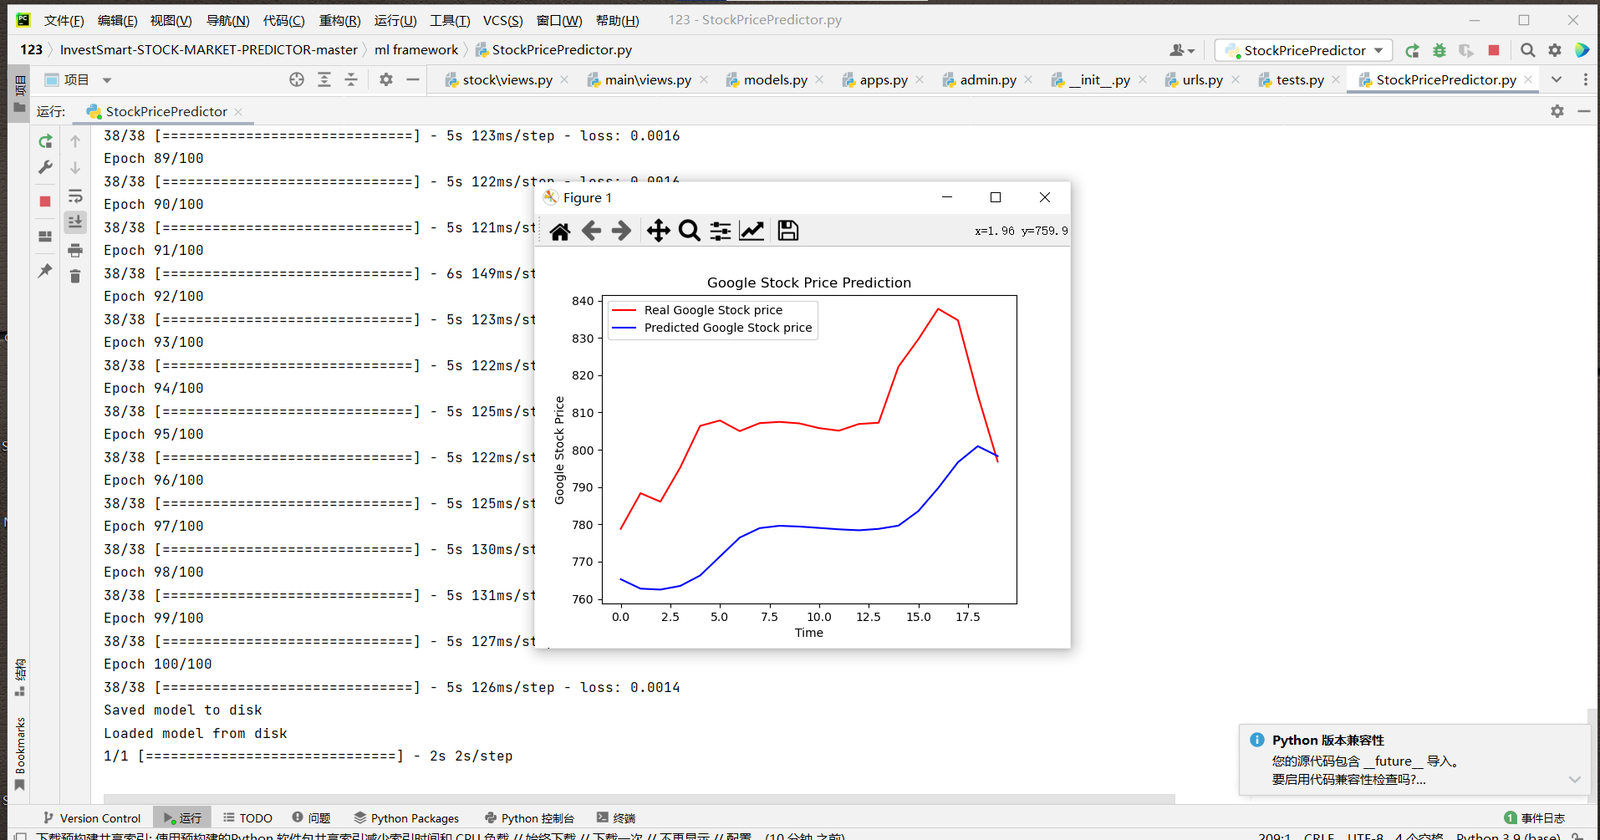Expand the 项目 view dropdown arrow
Viewport: 1600px width, 840px height.
107,80
